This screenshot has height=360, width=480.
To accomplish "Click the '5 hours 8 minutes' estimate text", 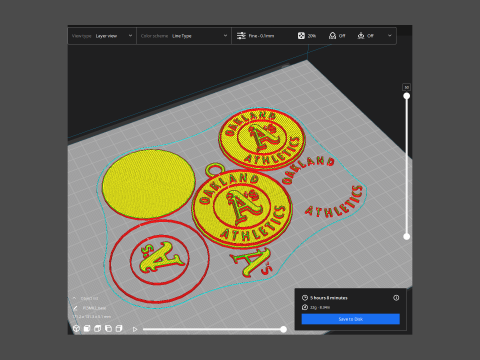I will point(329,298).
